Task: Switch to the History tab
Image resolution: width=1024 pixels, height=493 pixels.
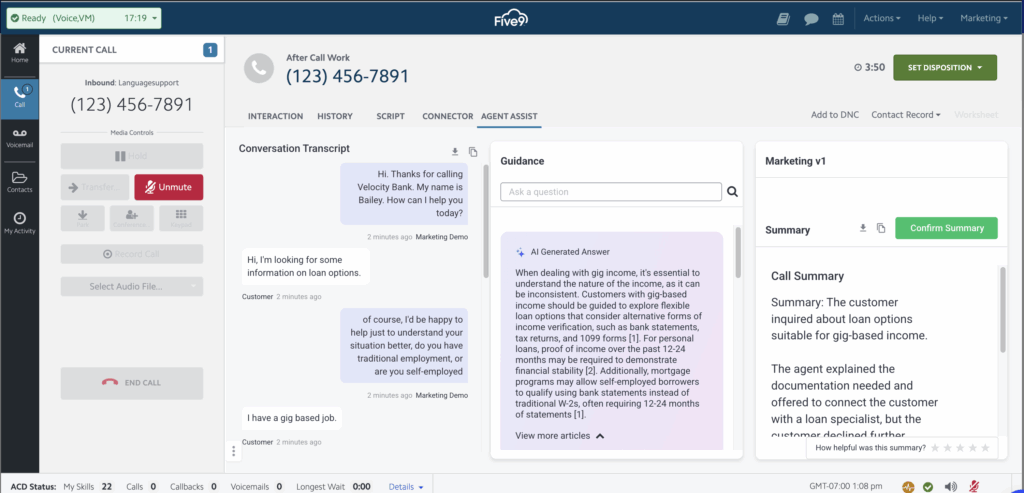Action: pyautogui.click(x=334, y=116)
